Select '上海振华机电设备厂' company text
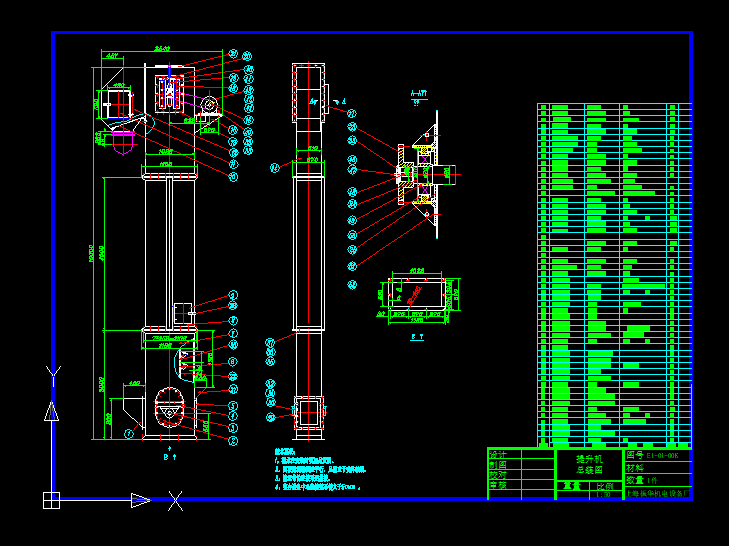 pyautogui.click(x=658, y=493)
